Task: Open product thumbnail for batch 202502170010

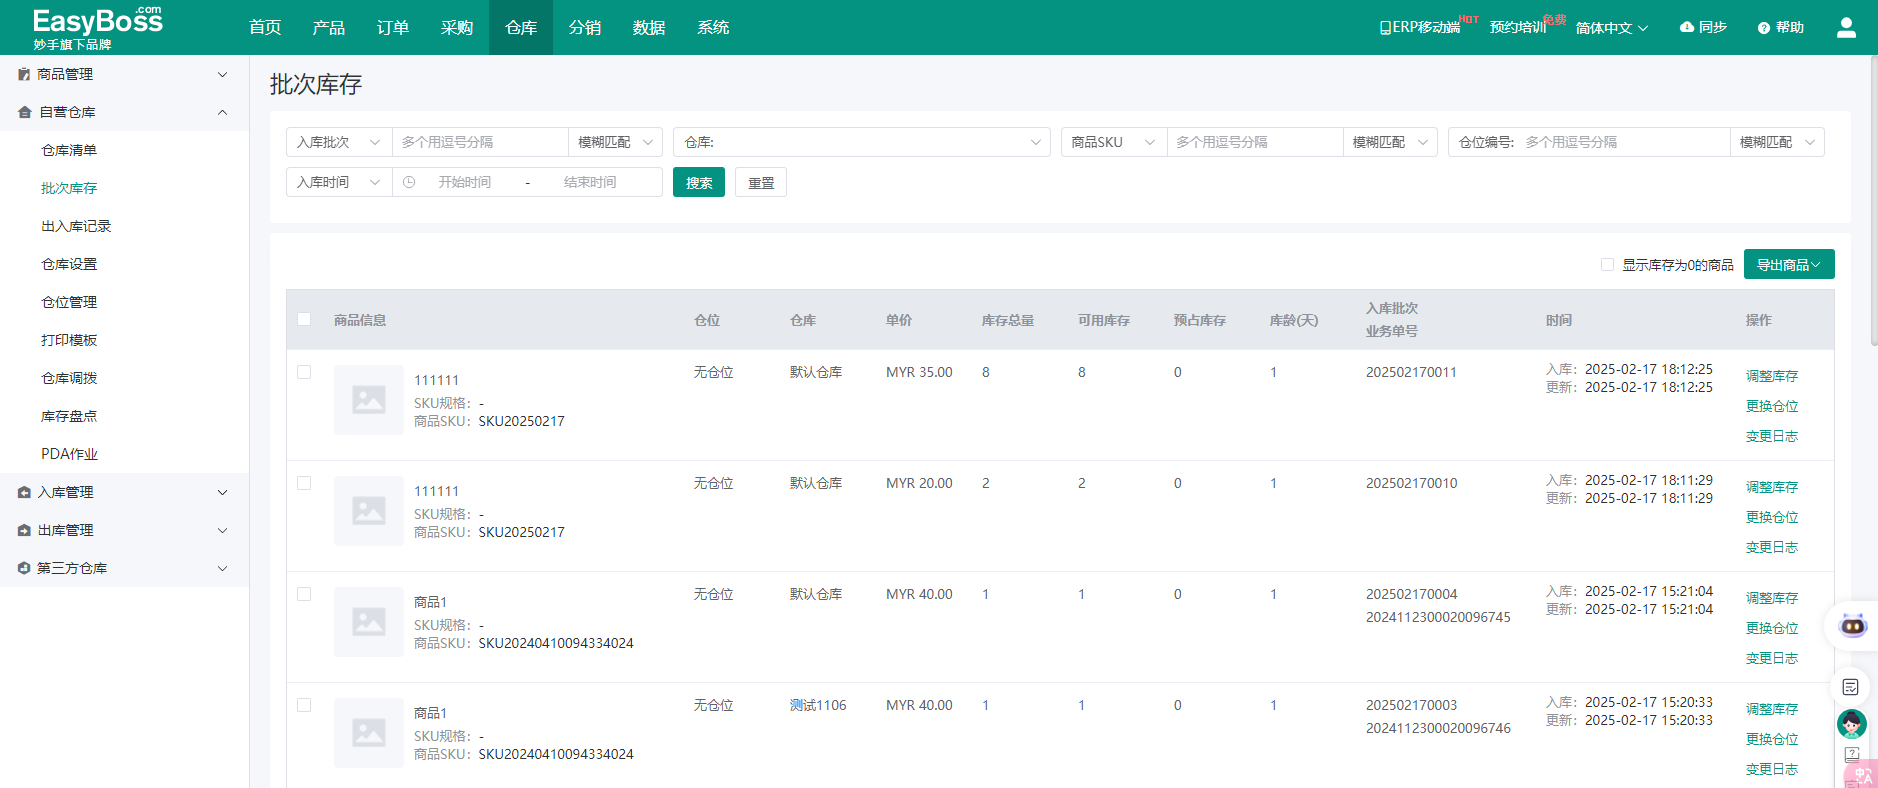Action: [x=369, y=511]
